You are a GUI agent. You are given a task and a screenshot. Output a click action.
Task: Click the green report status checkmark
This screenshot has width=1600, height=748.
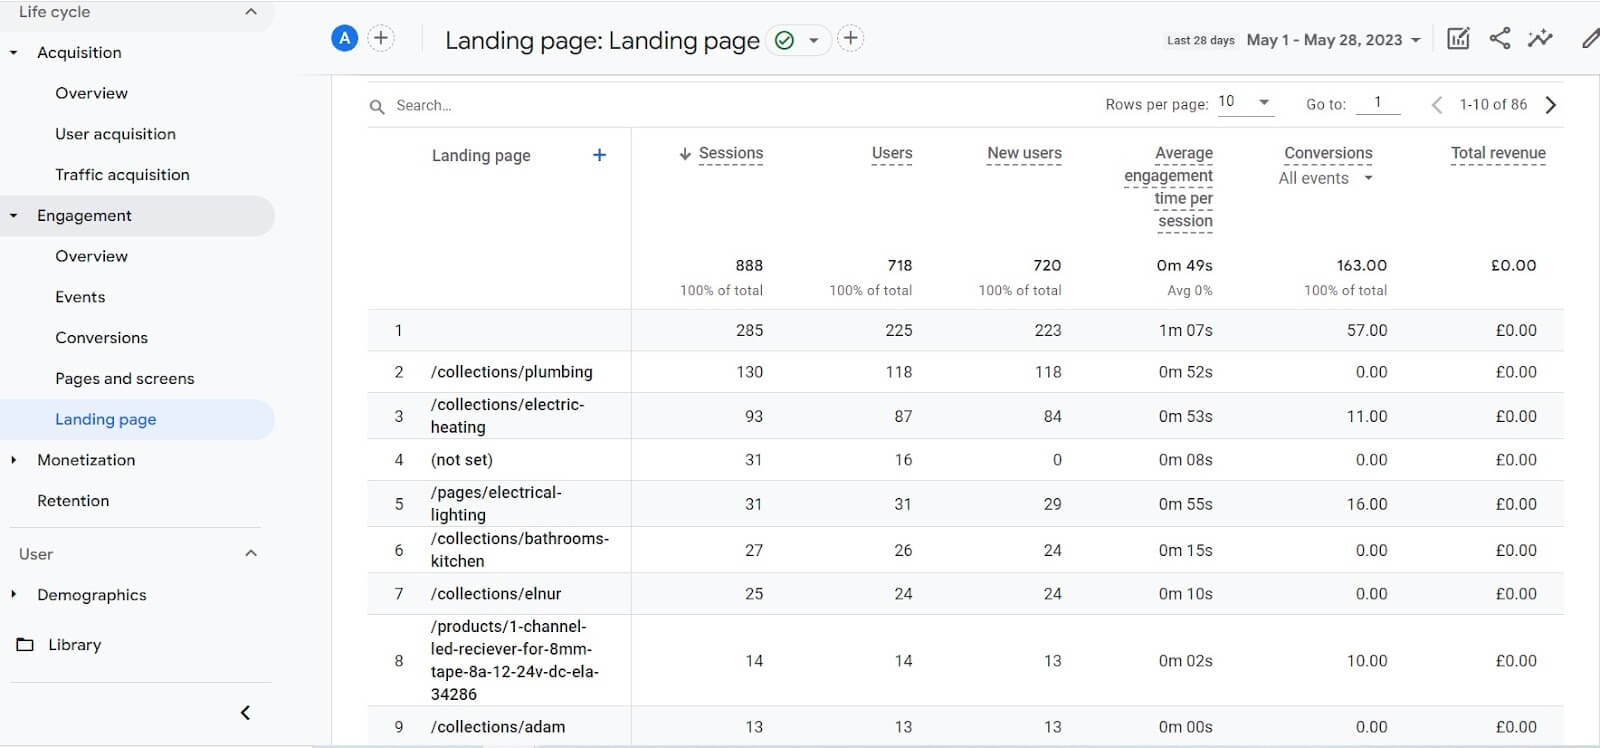tap(785, 41)
